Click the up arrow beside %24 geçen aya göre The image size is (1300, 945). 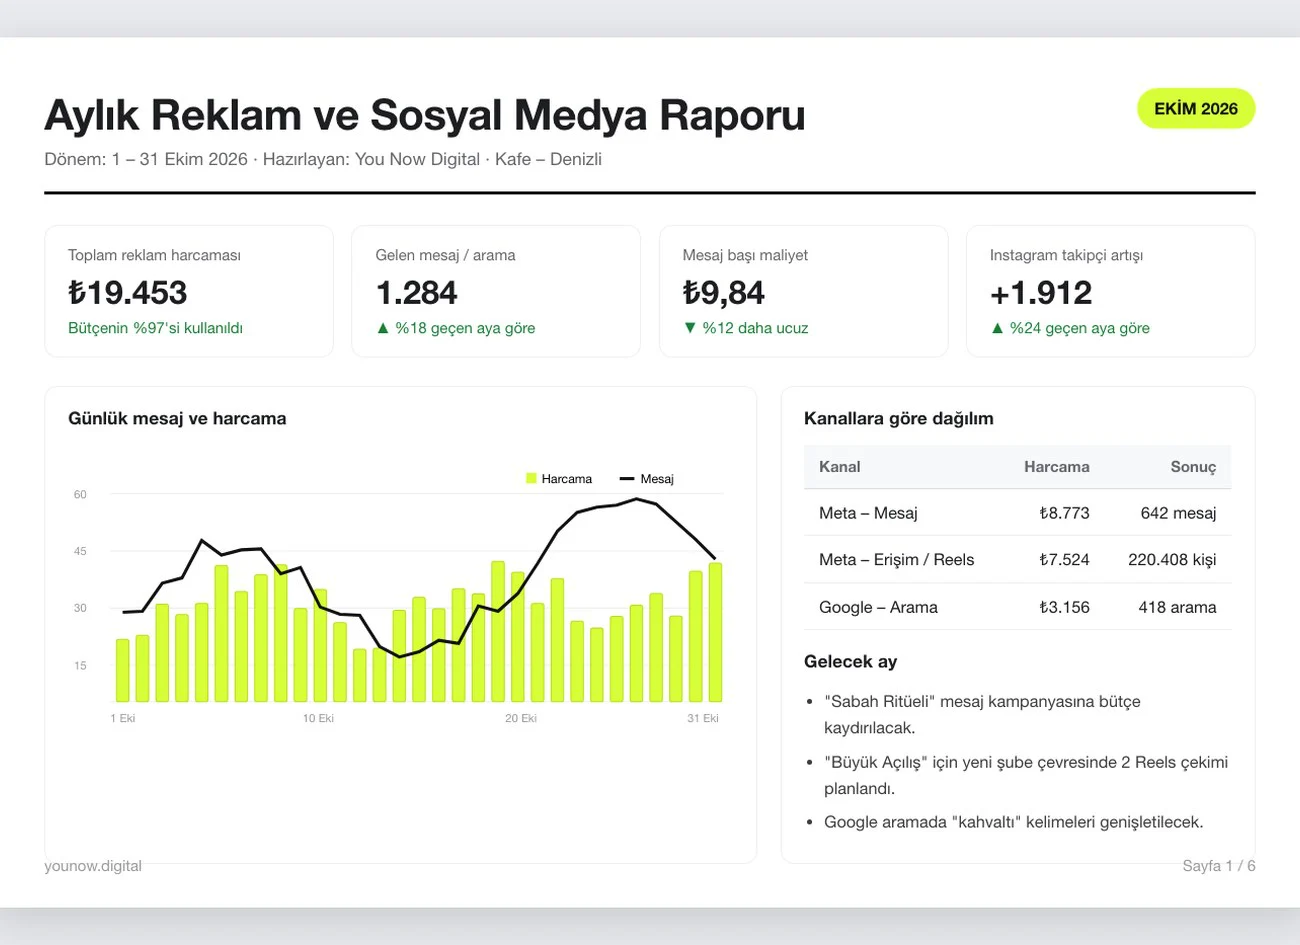tap(997, 328)
